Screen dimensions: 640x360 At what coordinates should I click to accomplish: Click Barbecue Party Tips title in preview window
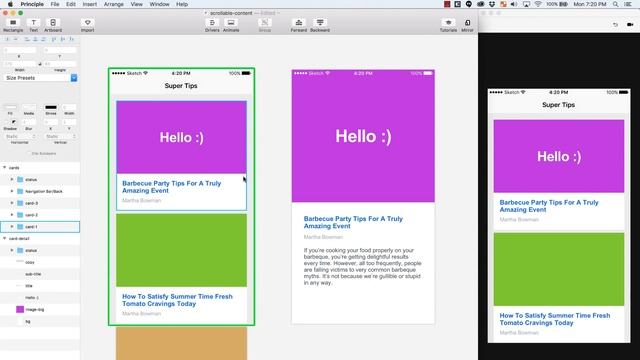[x=549, y=206]
